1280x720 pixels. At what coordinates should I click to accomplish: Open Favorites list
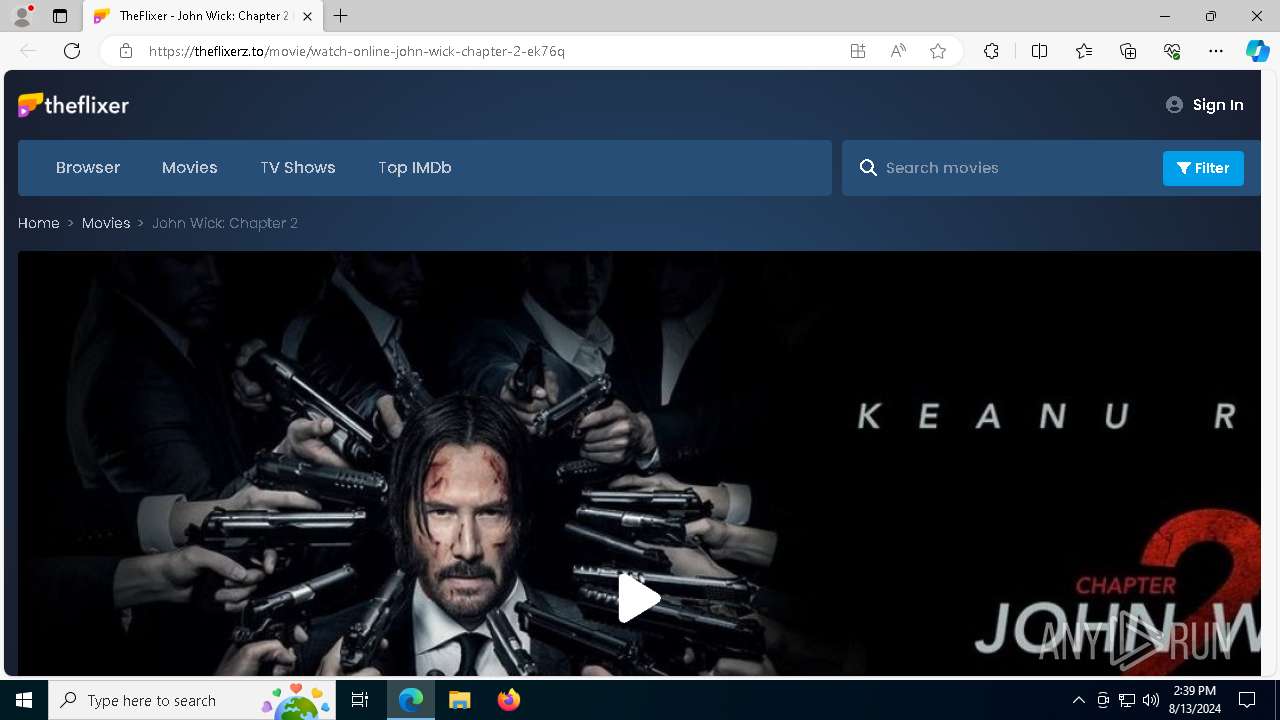(x=1084, y=51)
